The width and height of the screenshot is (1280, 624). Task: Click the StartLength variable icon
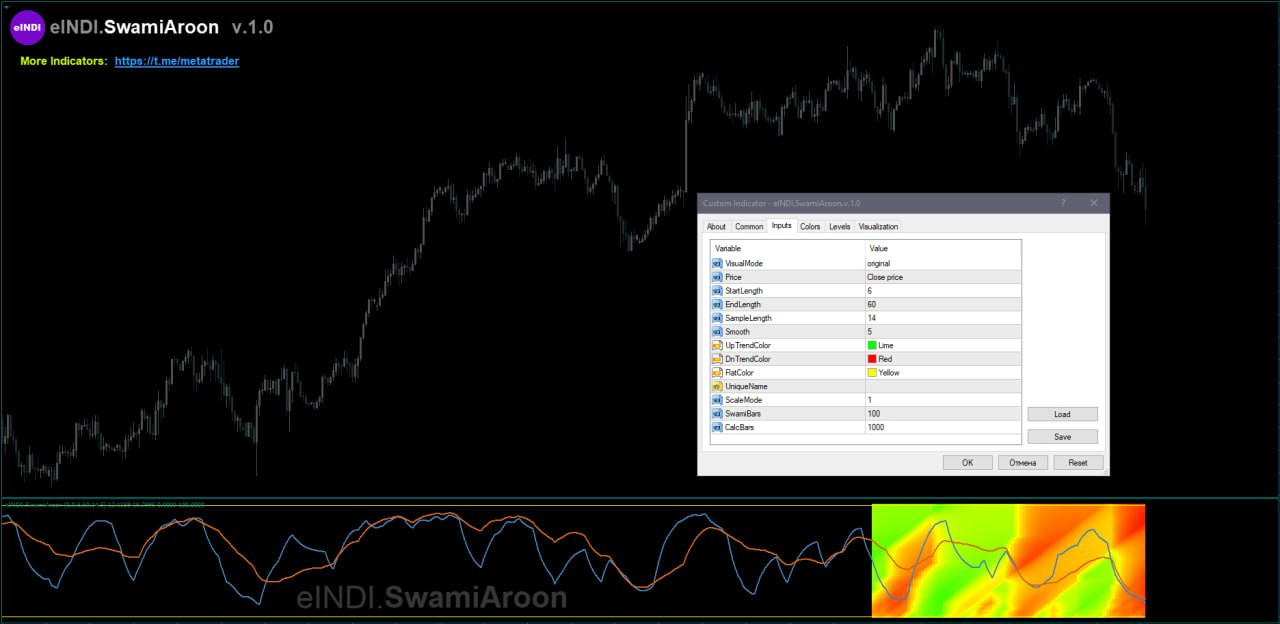click(x=717, y=290)
